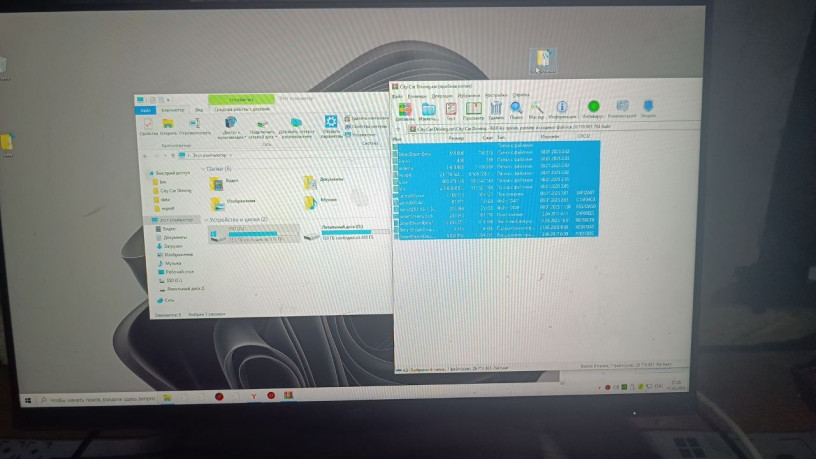Click Добавить сетевое расположение in the ribbon

click(x=296, y=128)
